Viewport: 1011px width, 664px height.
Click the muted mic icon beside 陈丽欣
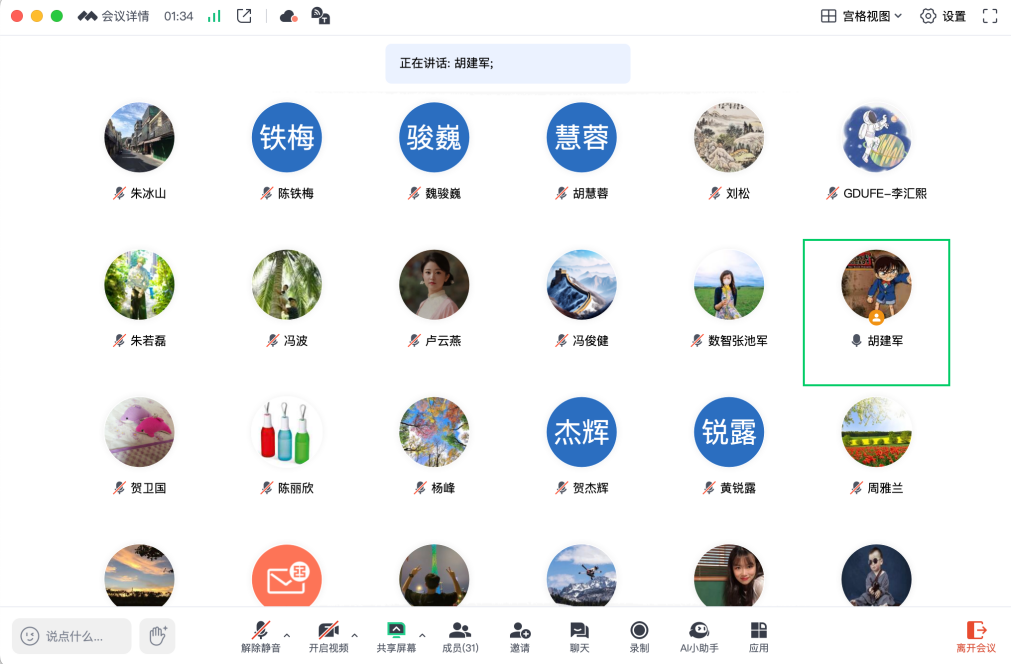267,488
